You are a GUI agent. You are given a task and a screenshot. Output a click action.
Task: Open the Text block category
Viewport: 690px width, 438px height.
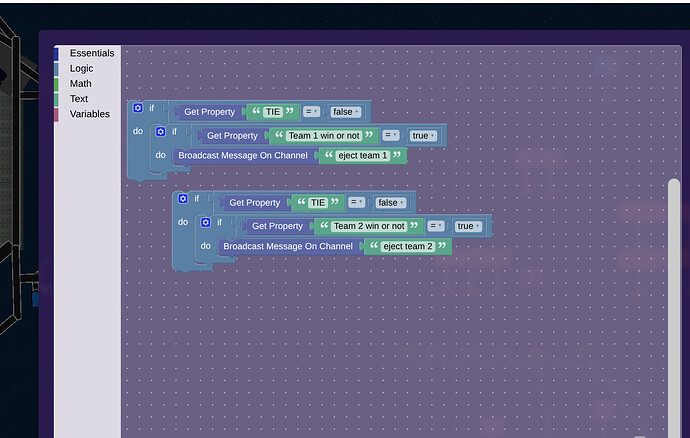point(79,99)
